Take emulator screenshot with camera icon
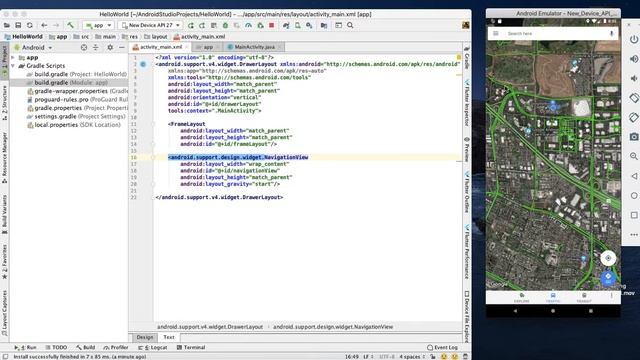 point(633,137)
